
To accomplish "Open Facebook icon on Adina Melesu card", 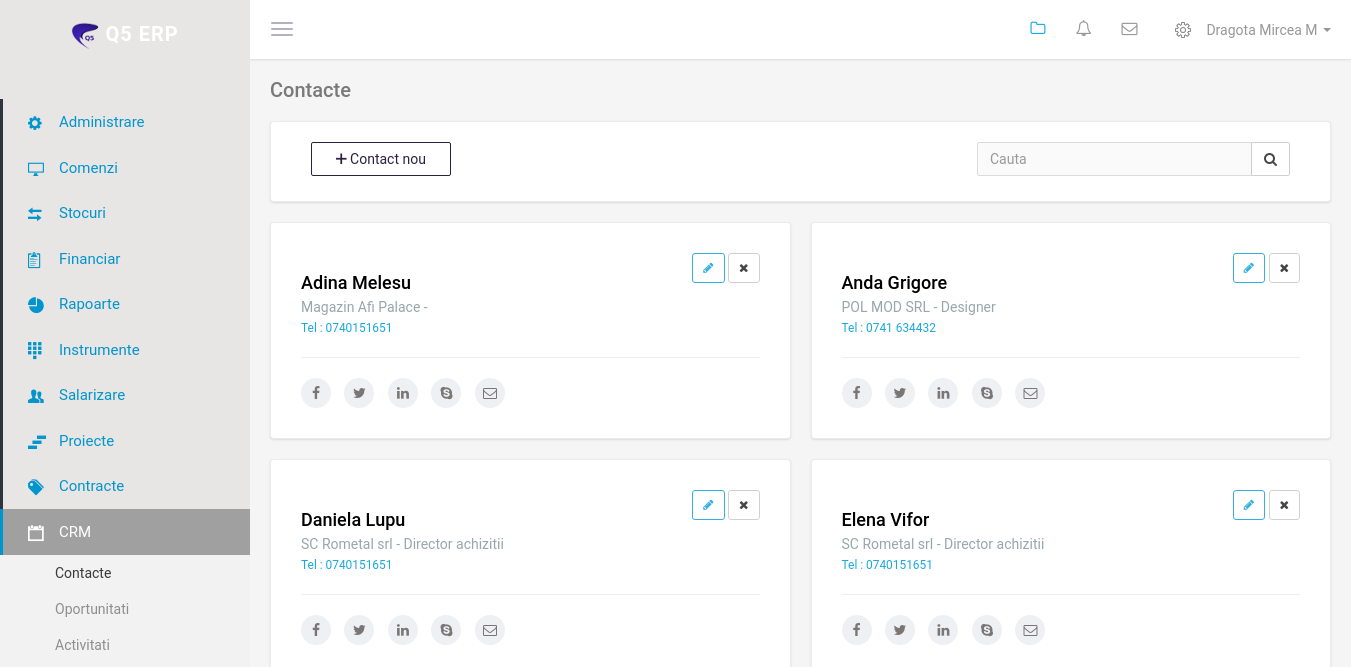I will 316,393.
